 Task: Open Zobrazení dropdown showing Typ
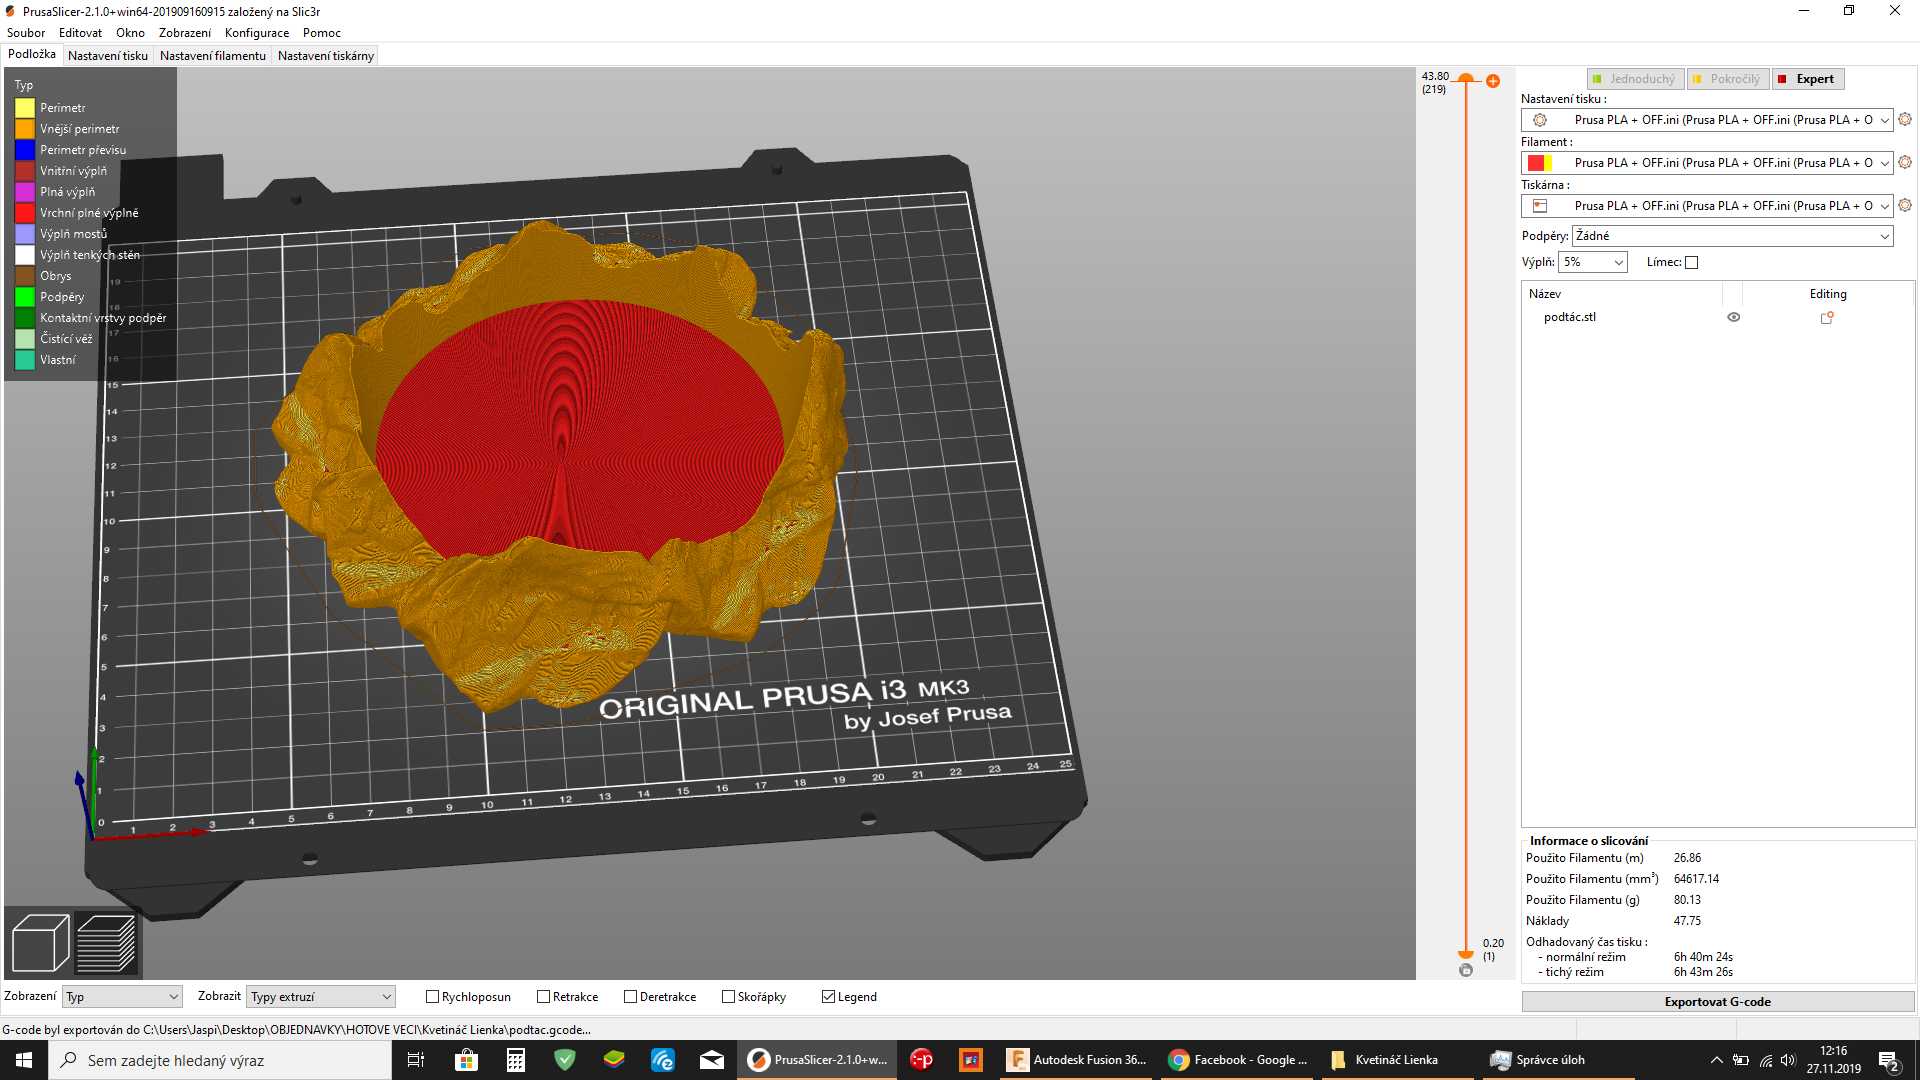point(122,997)
